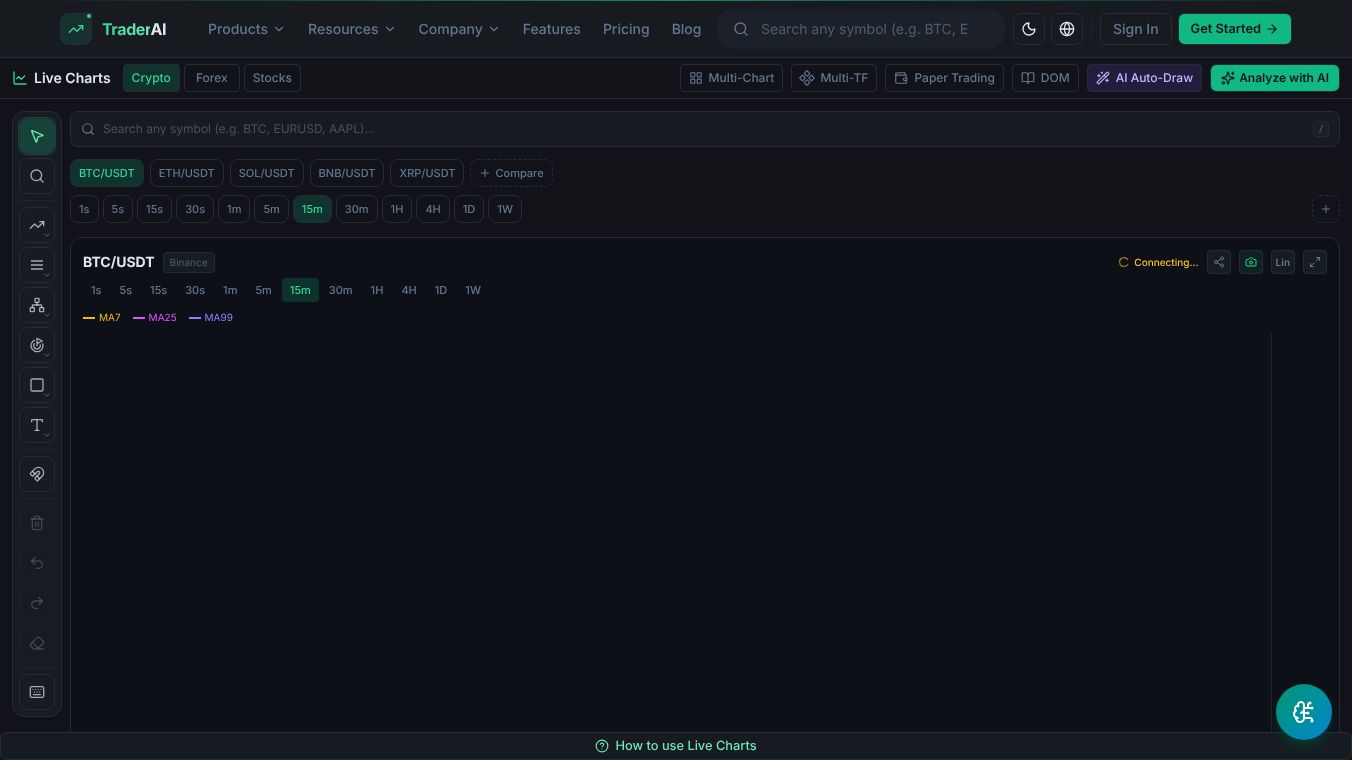Select the trend line drawing tool
This screenshot has width=1352, height=760.
37,225
